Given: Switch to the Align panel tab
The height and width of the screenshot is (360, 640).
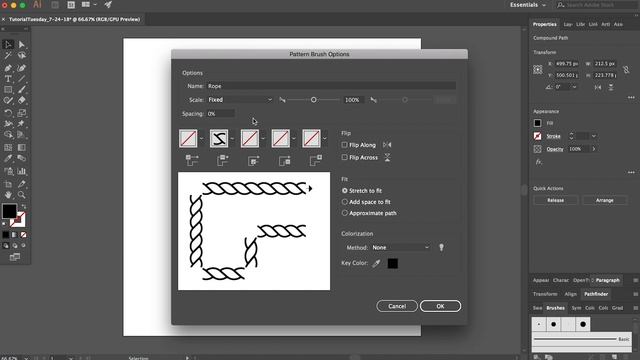Looking at the screenshot, I should click(570, 294).
